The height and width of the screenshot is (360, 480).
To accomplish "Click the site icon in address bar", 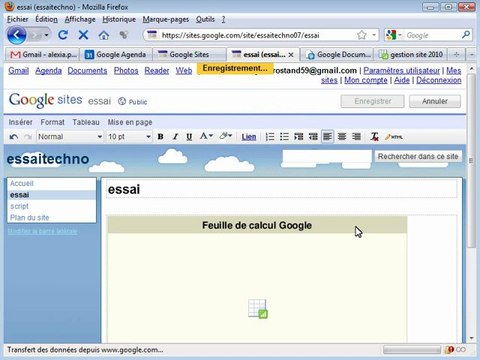I will (x=152, y=35).
